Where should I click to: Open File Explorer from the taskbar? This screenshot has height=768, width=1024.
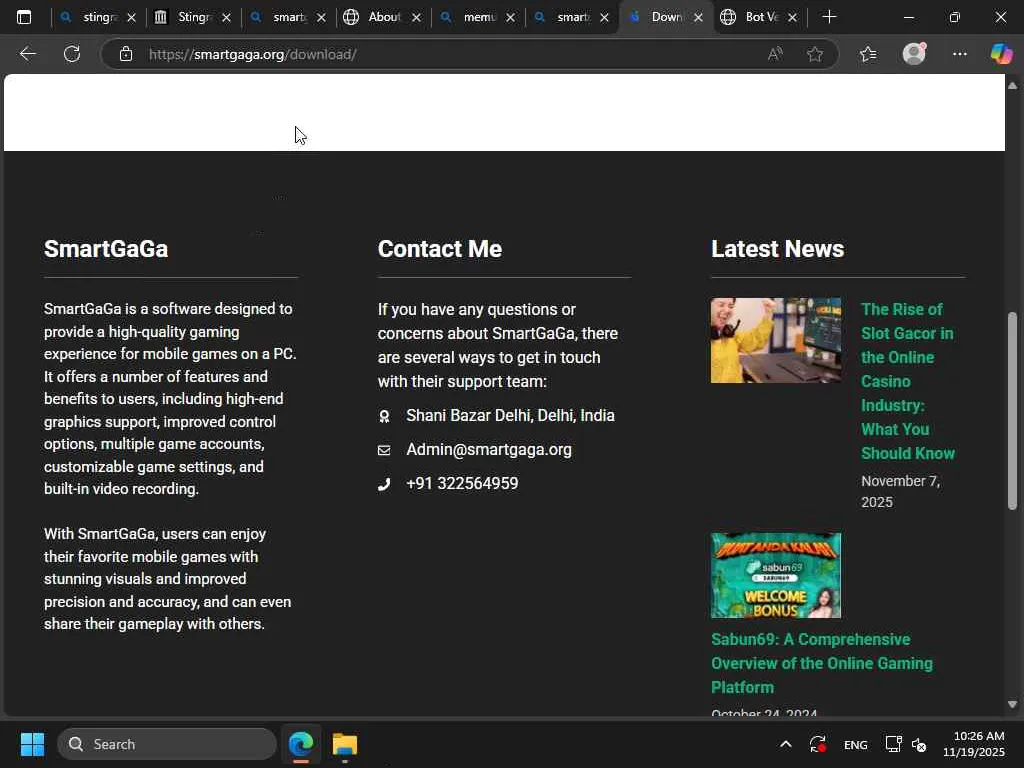345,744
